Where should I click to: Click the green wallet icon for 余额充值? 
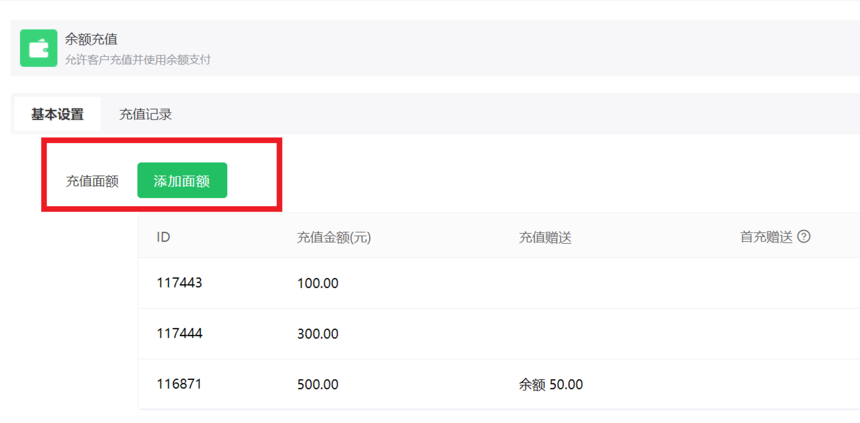(x=39, y=48)
